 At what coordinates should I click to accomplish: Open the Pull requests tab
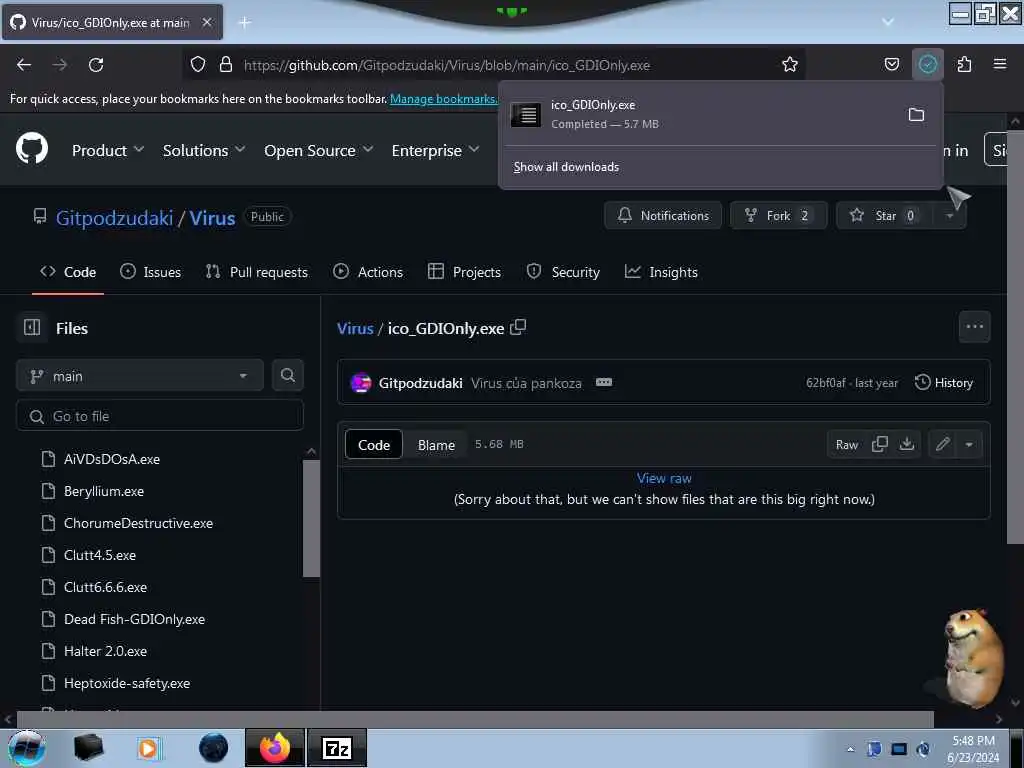point(257,272)
